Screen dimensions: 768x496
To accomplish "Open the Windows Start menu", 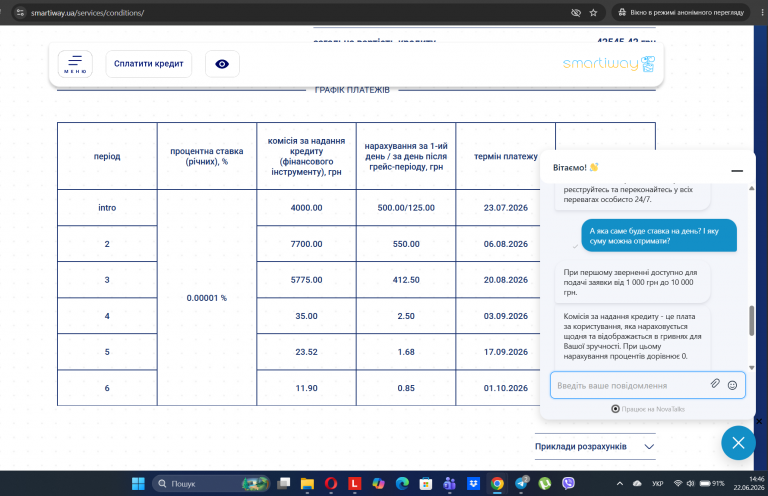I will 138,484.
